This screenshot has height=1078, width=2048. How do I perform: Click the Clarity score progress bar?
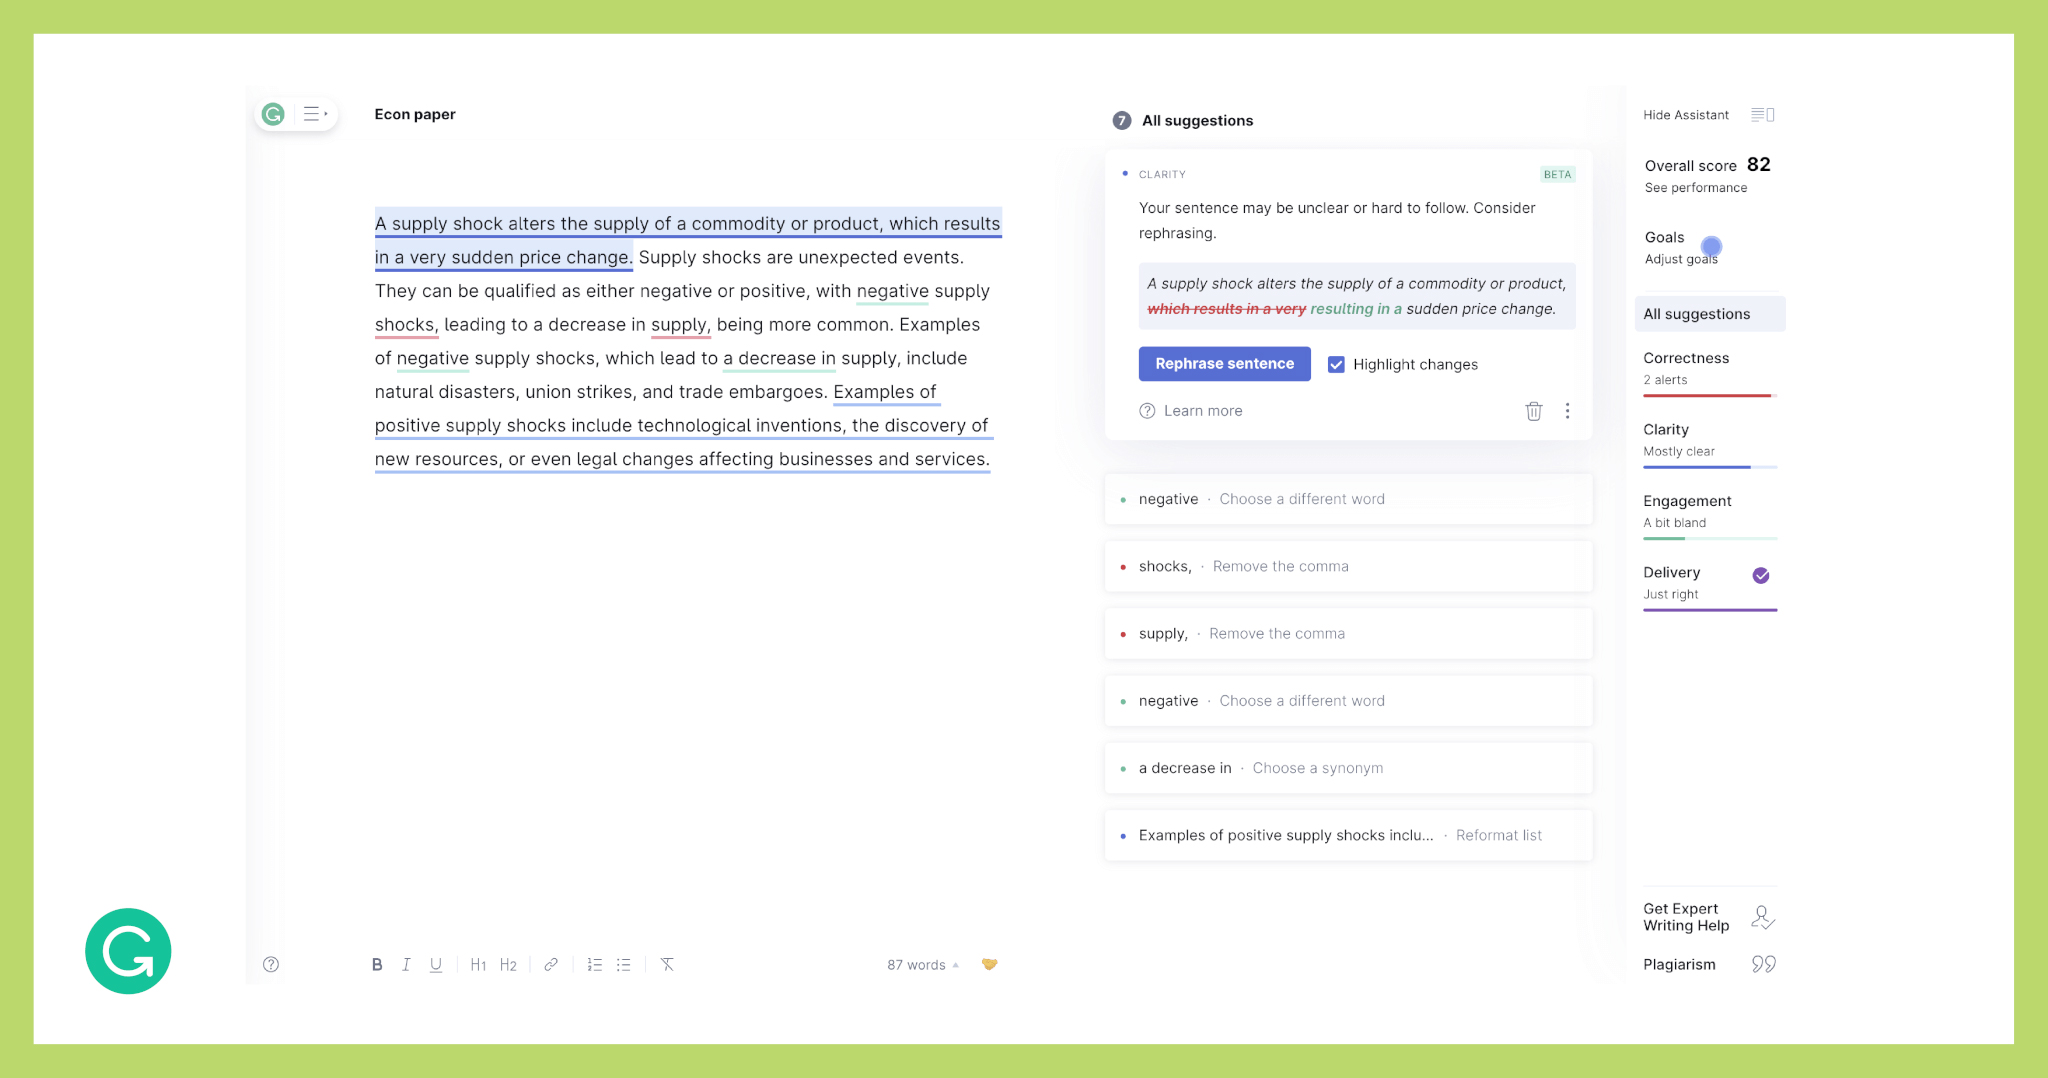[x=1710, y=467]
